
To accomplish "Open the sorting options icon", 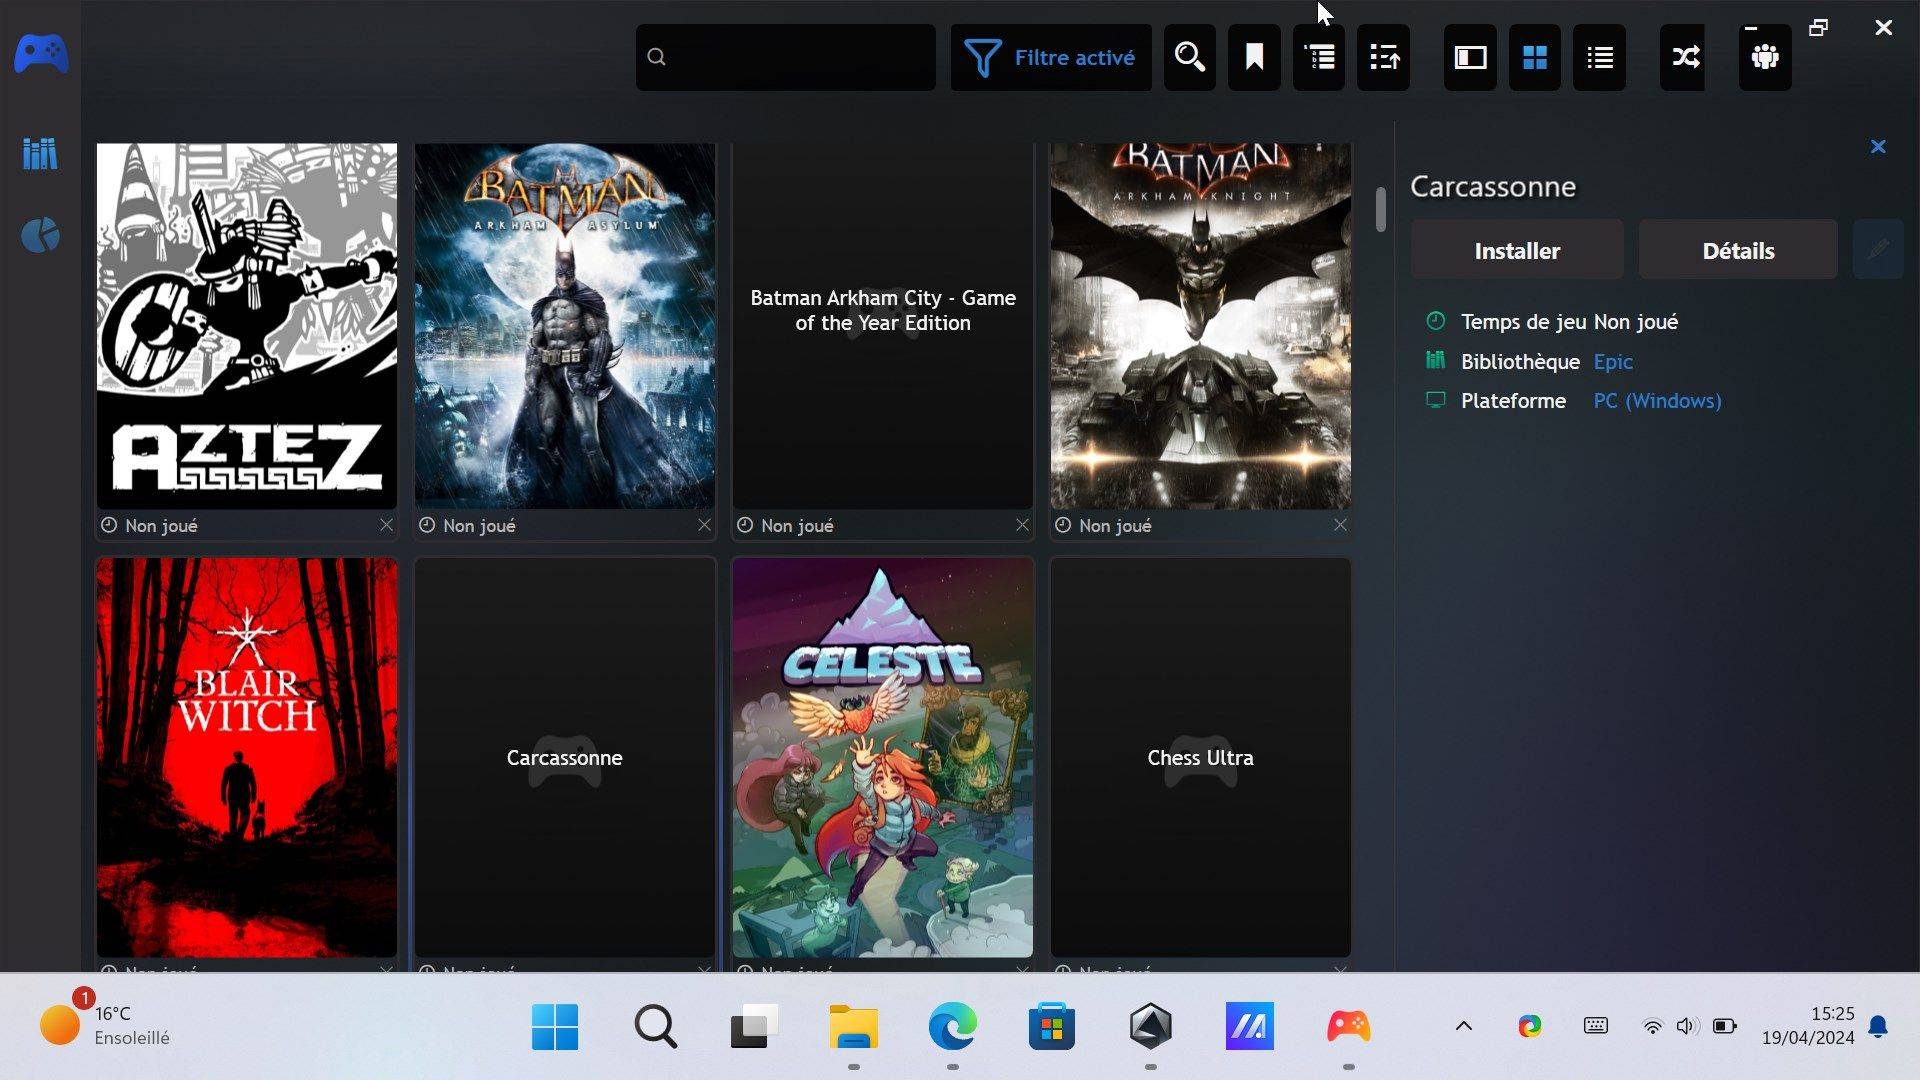I will point(1384,57).
